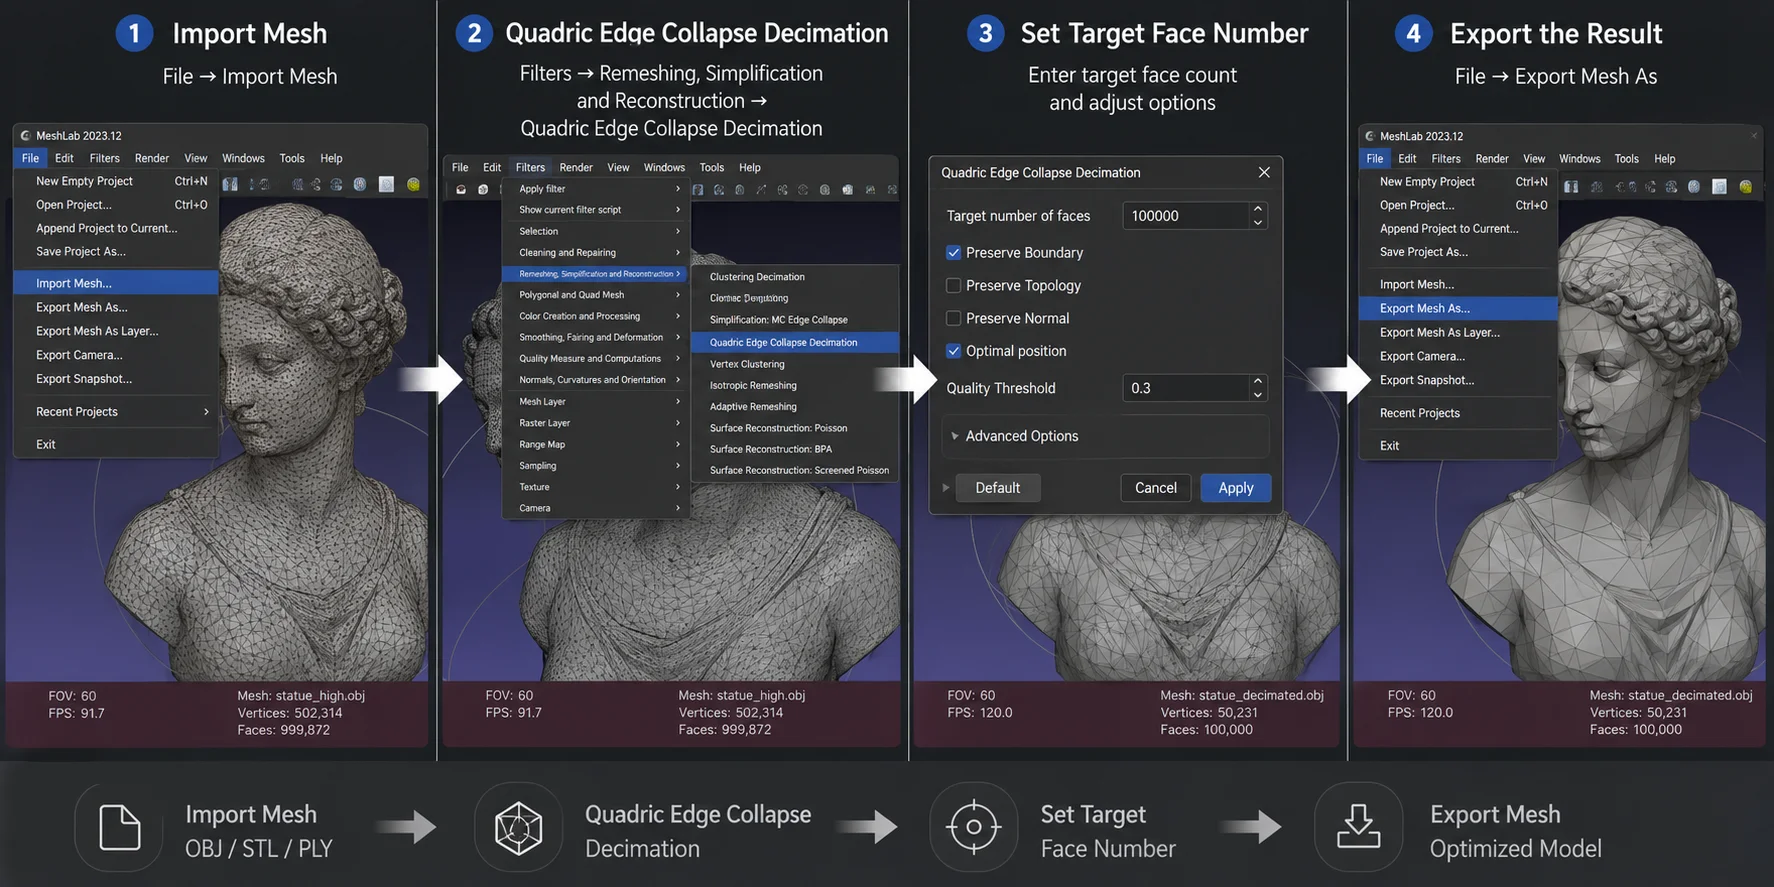
Task: Choose Surface Reconstruction: BPA
Action: (795, 449)
